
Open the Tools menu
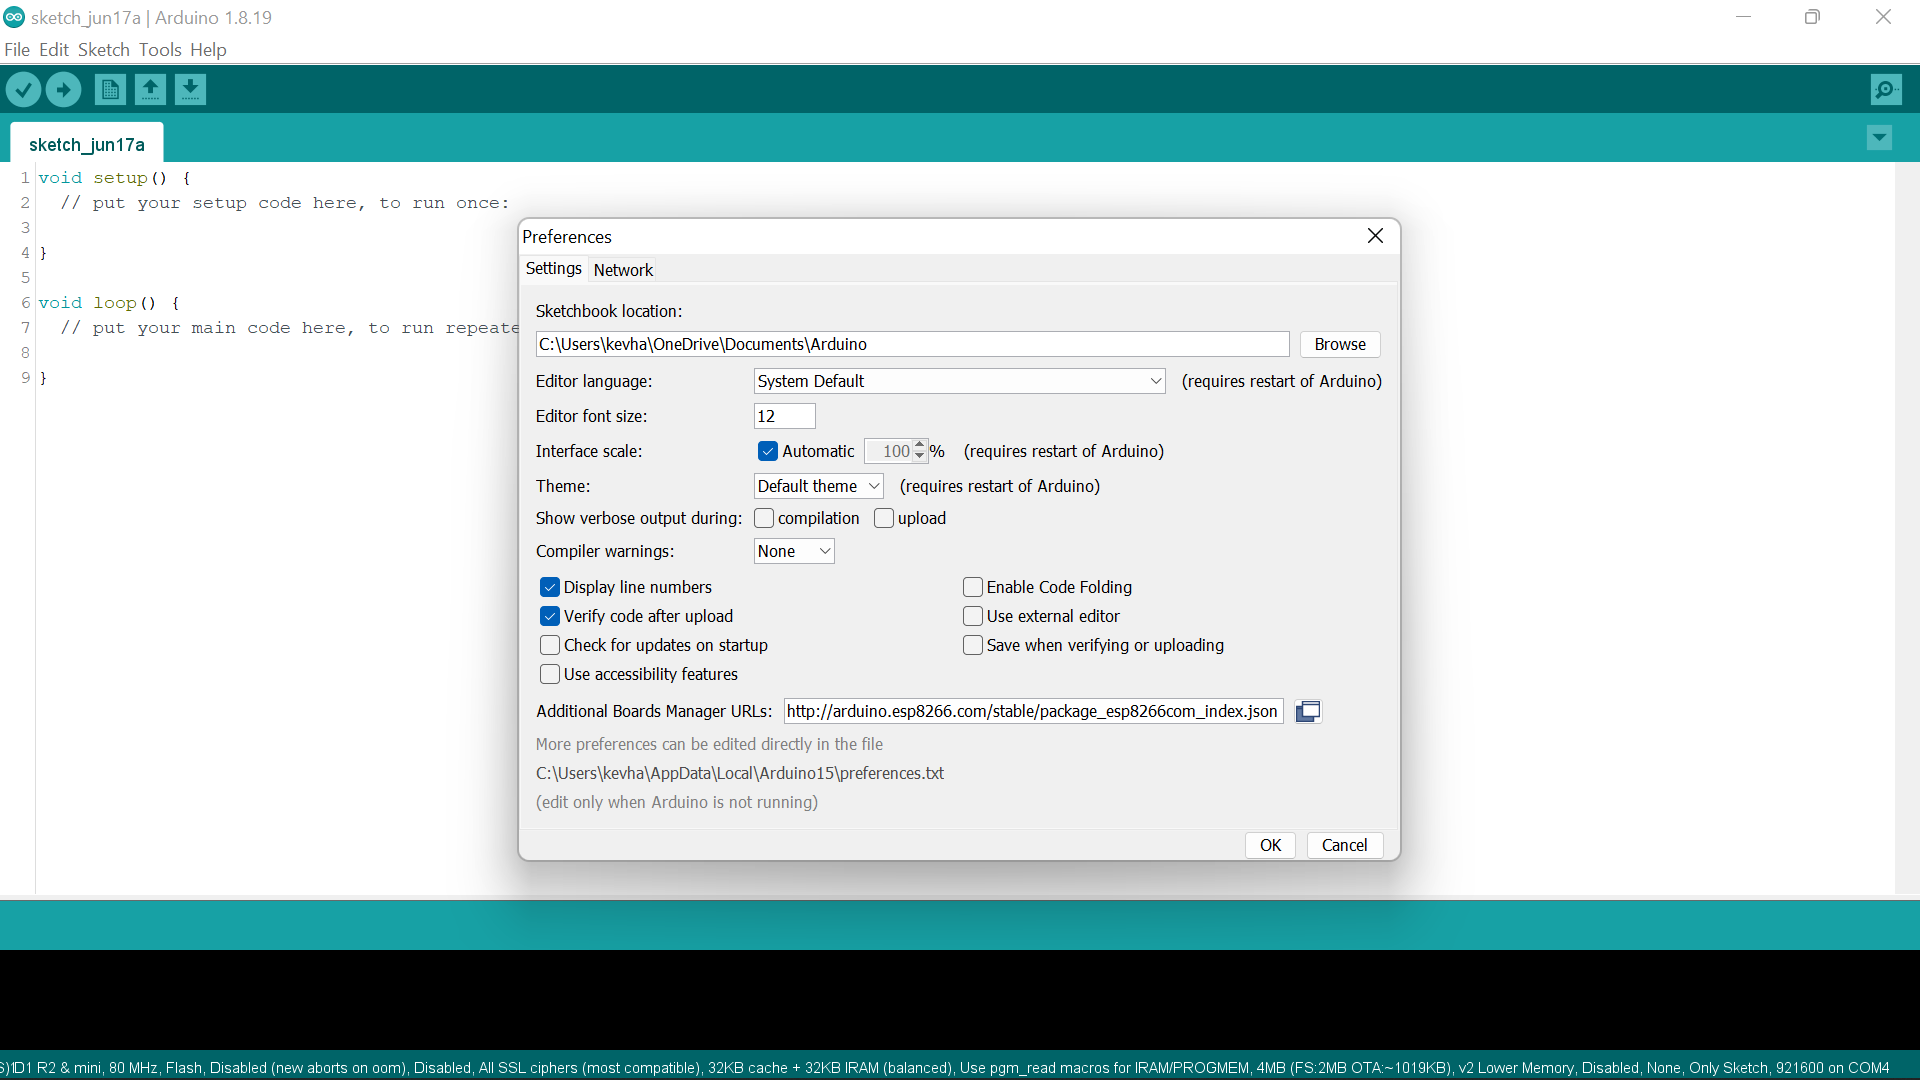pyautogui.click(x=160, y=50)
